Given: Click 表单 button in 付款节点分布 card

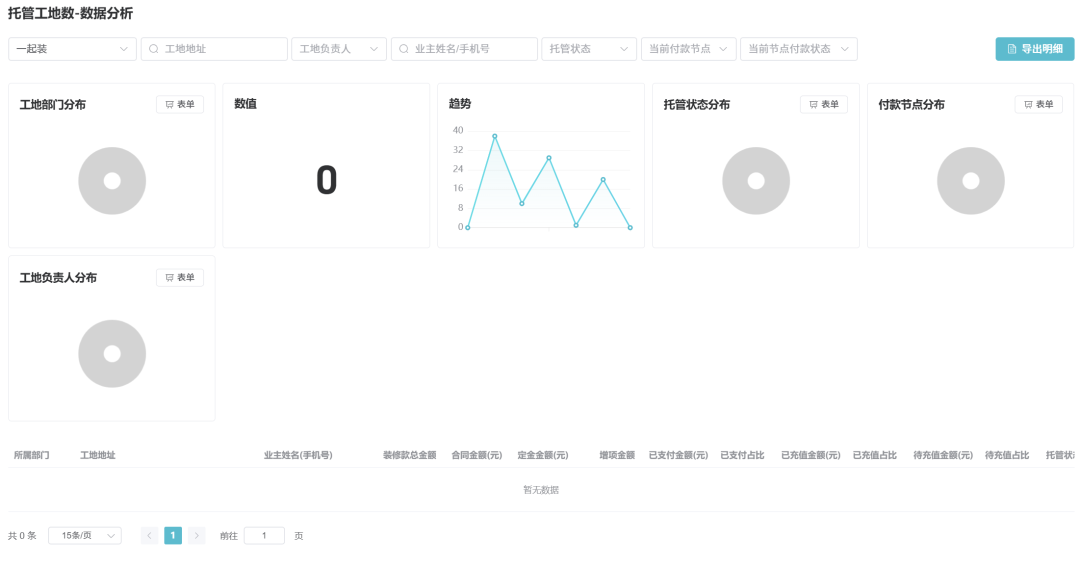Looking at the screenshot, I should tap(1038, 105).
